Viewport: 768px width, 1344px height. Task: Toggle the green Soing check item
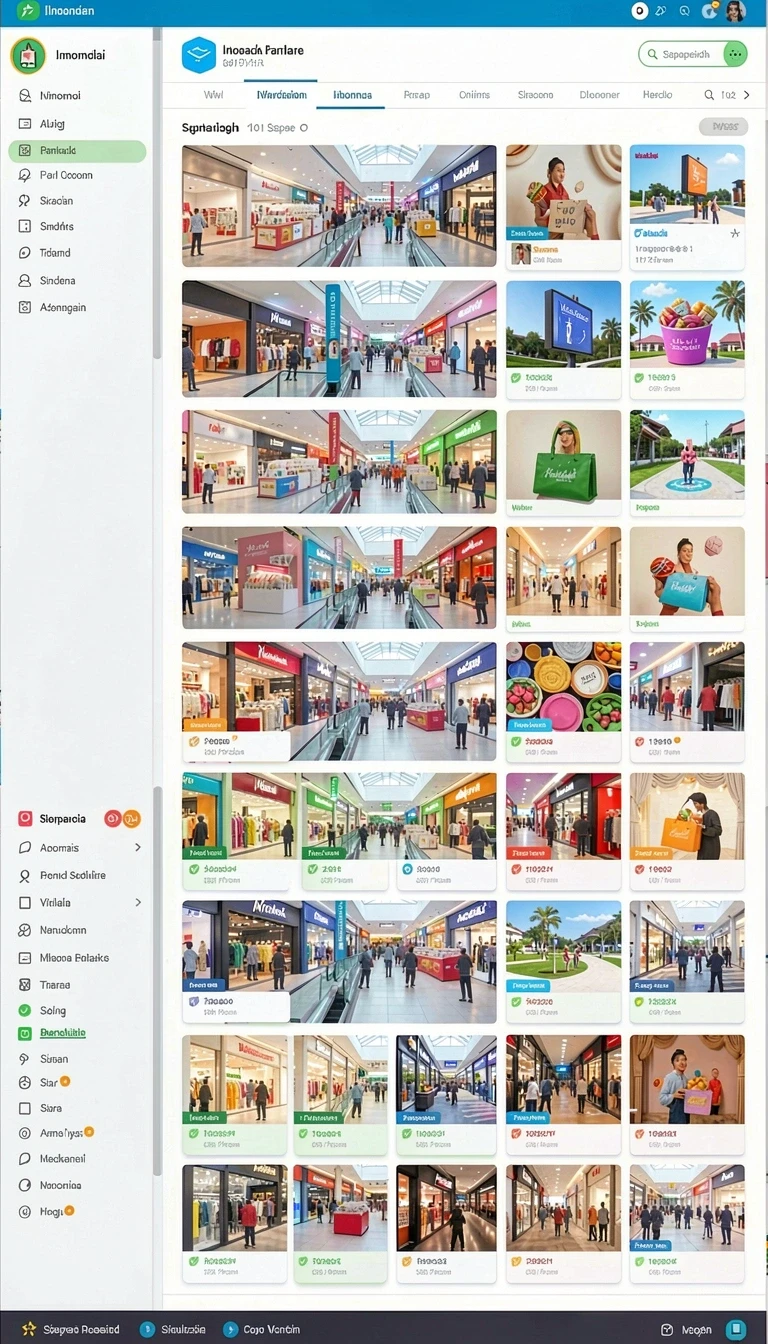click(25, 1011)
